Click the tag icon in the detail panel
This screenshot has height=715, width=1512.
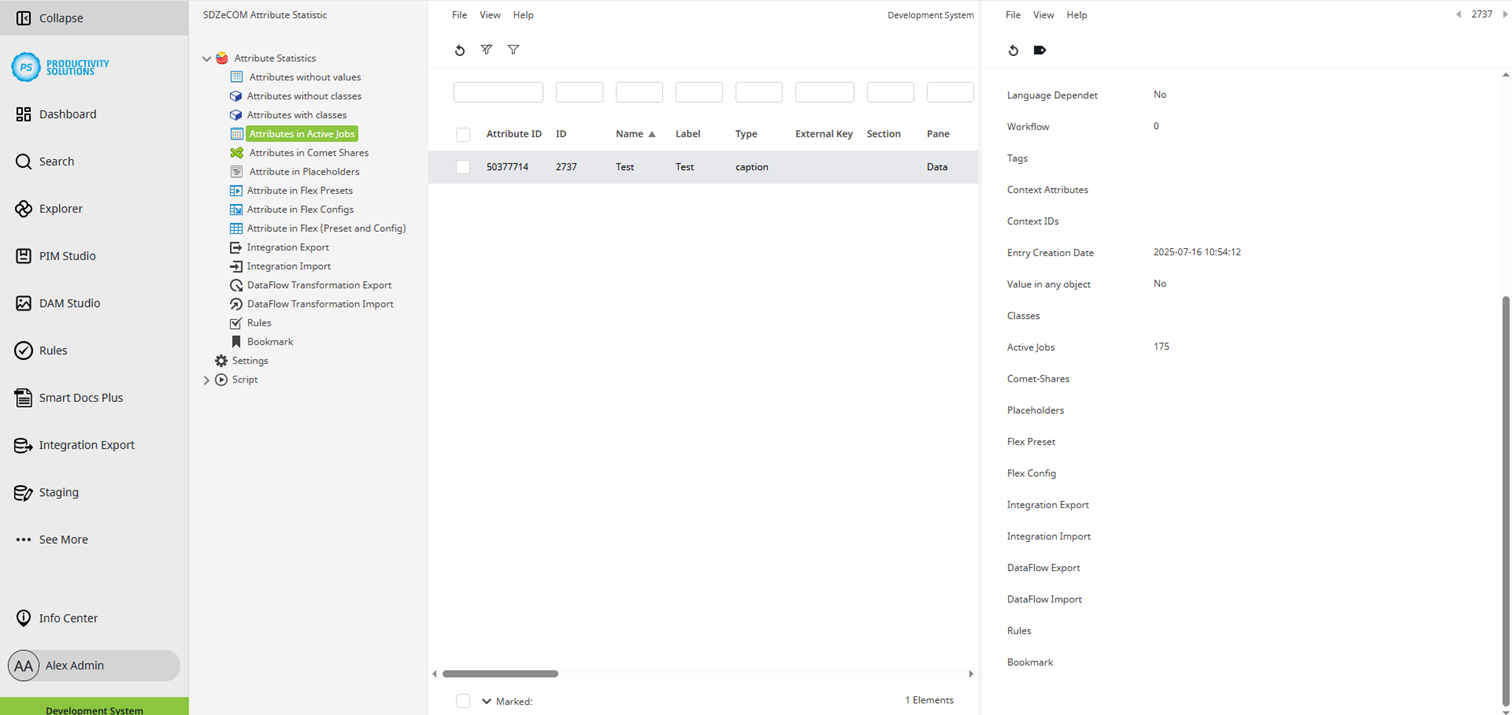point(1039,50)
